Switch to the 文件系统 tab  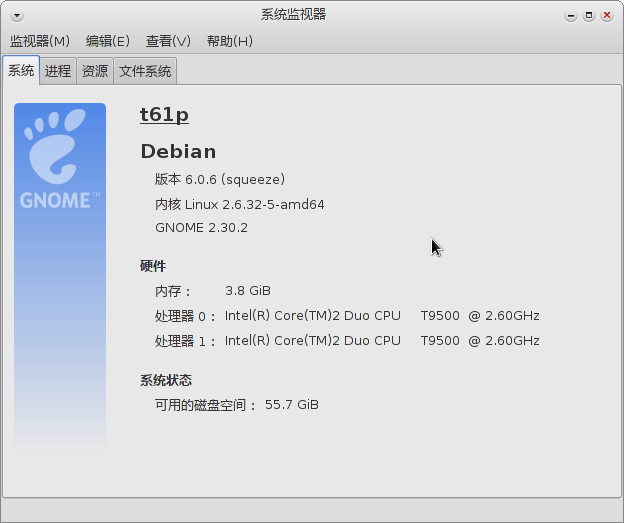tap(145, 71)
